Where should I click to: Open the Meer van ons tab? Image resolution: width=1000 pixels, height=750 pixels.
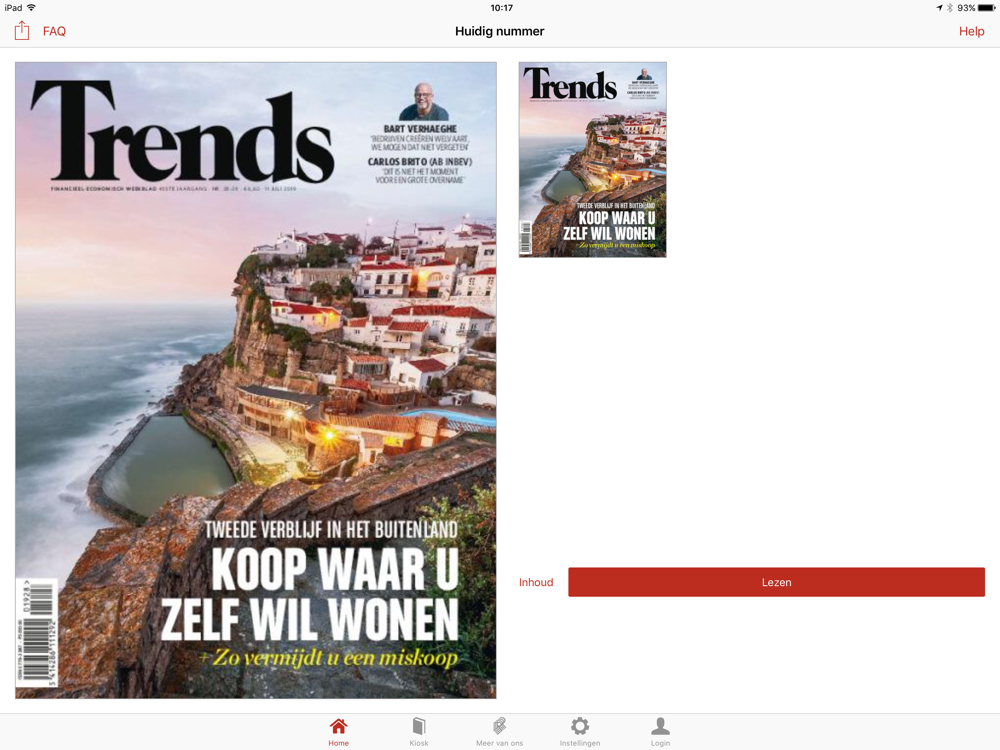click(x=499, y=732)
